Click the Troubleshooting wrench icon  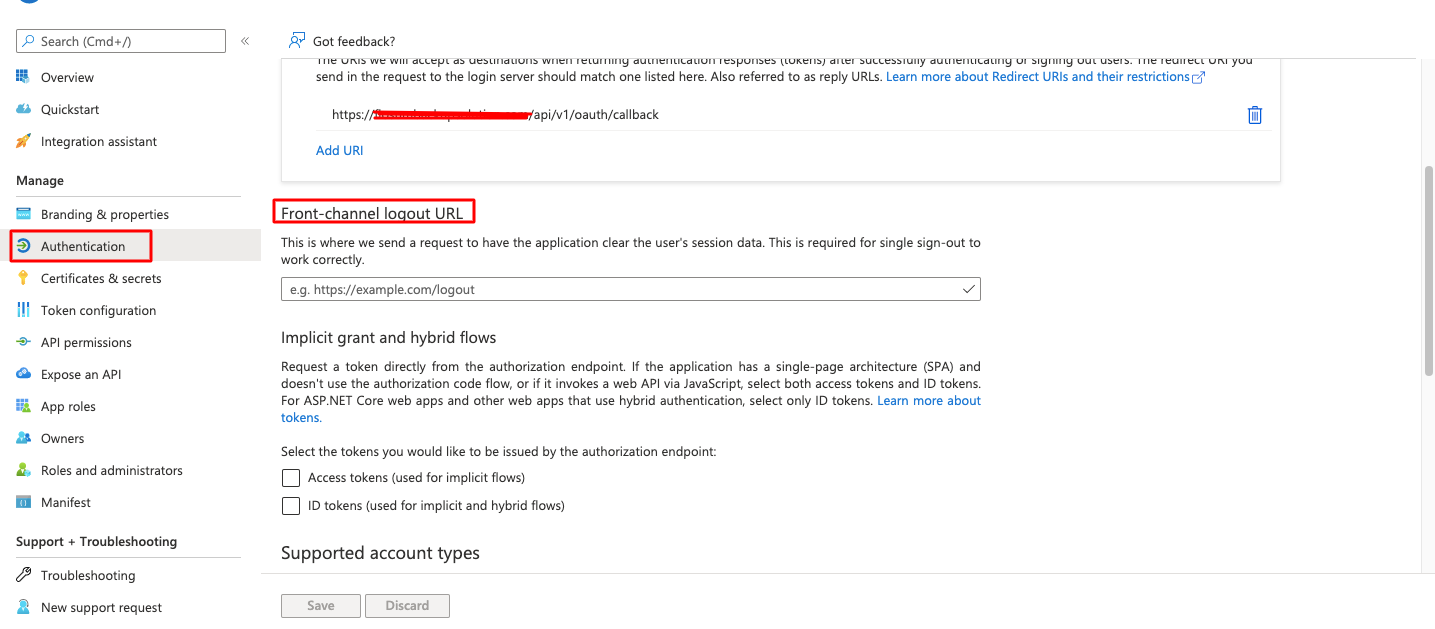point(24,576)
